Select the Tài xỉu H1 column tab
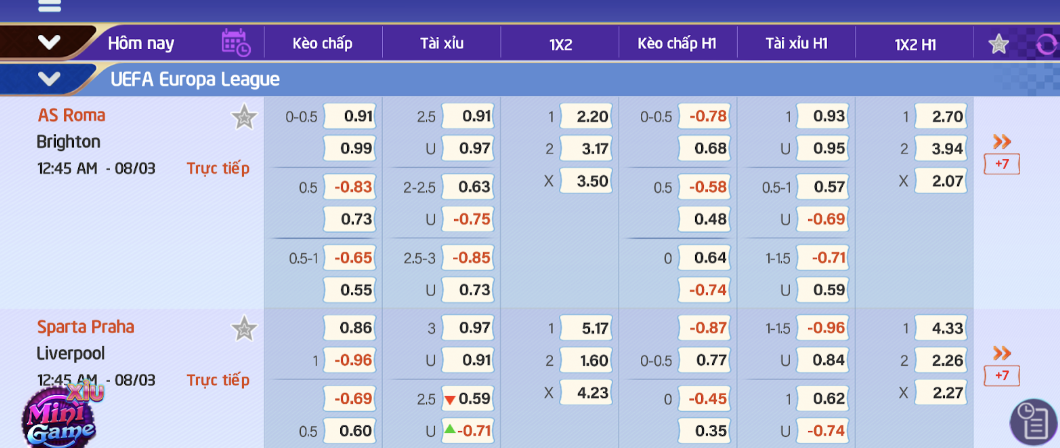Screen dimensions: 1060x448 point(796,44)
